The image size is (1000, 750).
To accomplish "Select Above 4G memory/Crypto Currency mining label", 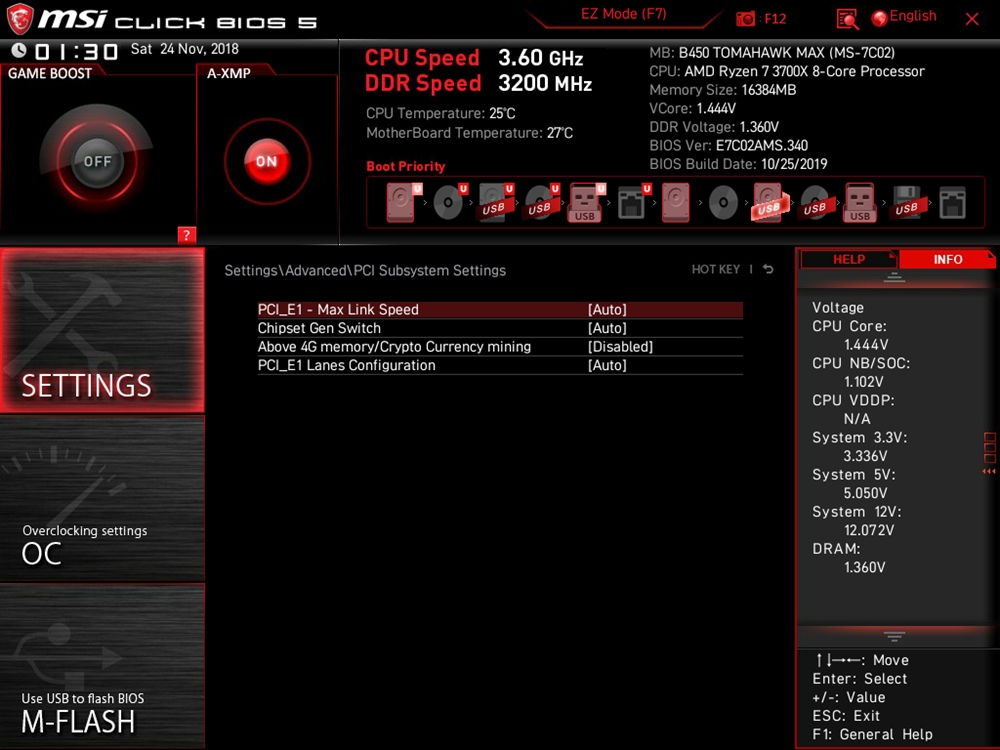I will pos(394,346).
